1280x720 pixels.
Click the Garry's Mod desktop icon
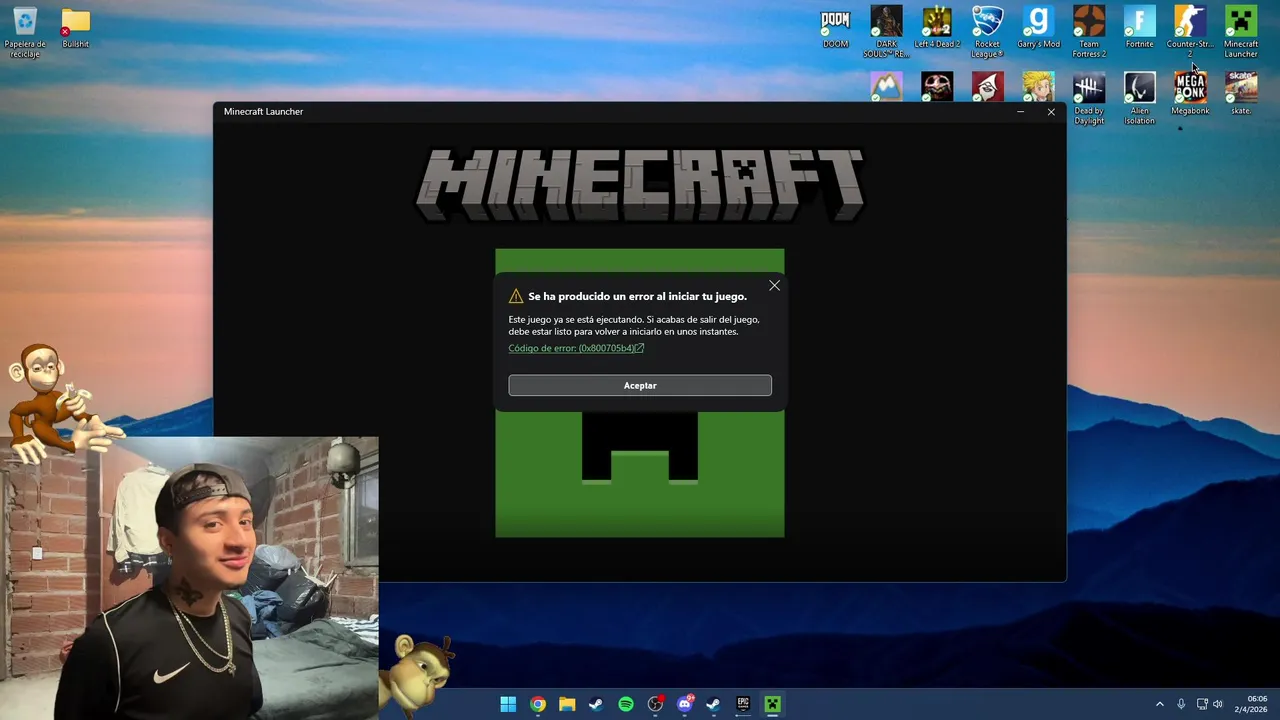coord(1038,28)
